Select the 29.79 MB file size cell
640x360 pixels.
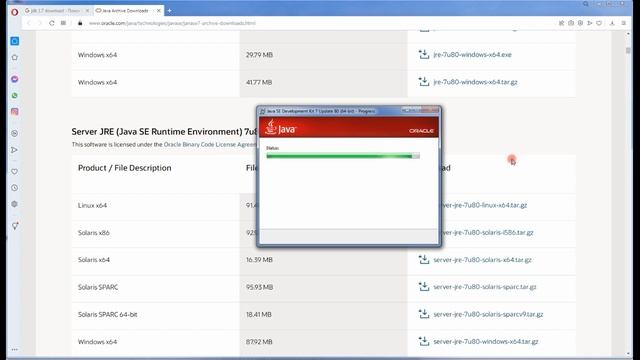[x=259, y=55]
